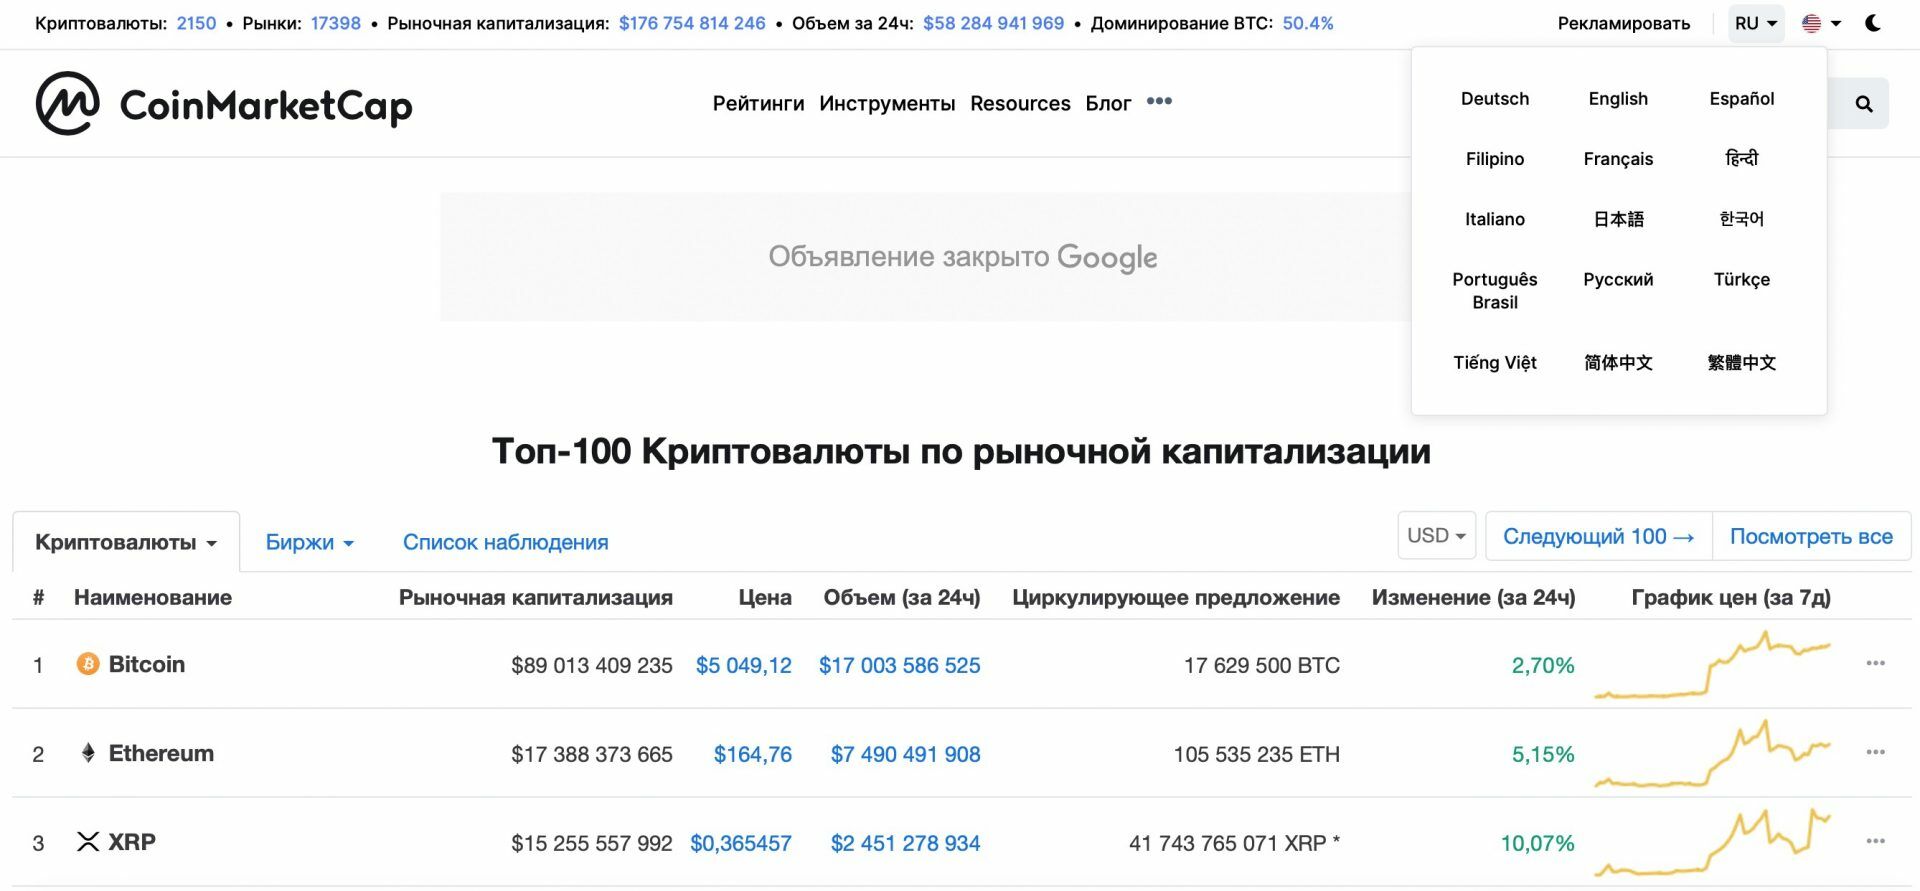Open the Bitcoin name link
This screenshot has width=1920, height=891.
click(x=146, y=664)
